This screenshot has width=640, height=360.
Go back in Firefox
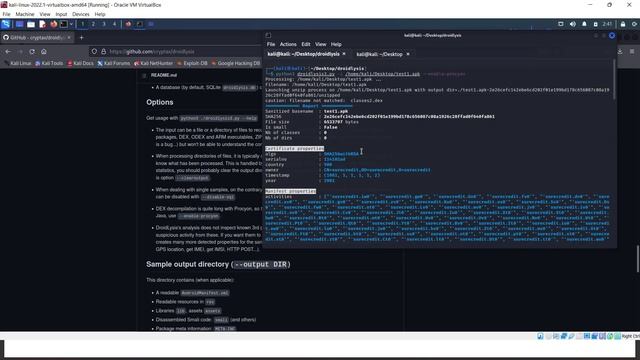point(8,51)
